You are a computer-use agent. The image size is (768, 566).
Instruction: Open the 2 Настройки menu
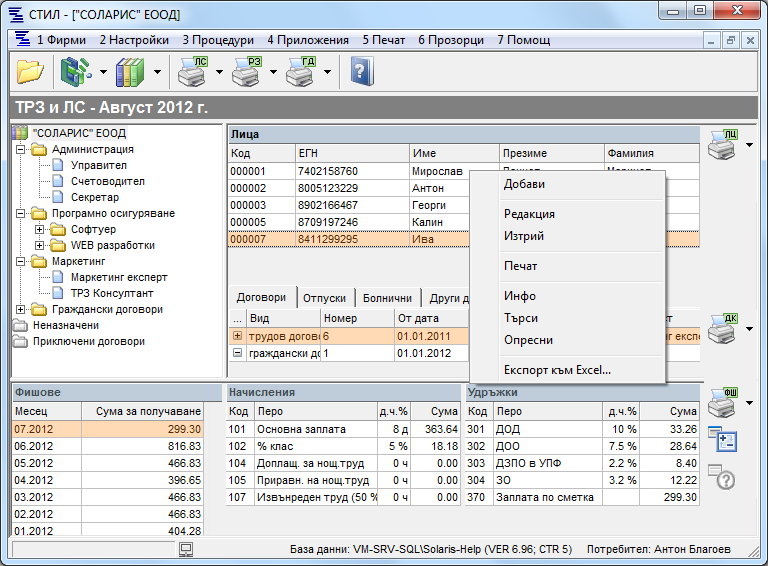134,40
